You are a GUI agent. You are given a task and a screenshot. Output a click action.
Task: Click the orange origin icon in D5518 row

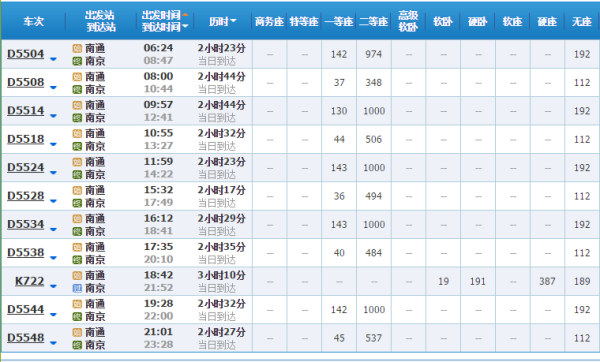click(77, 134)
